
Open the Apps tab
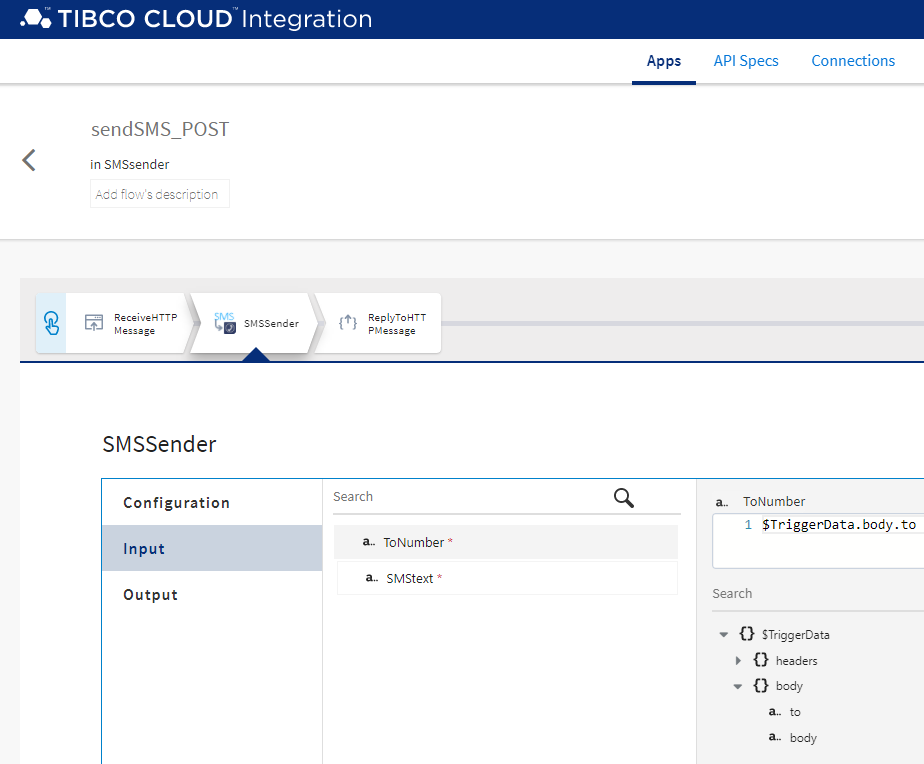coord(664,61)
